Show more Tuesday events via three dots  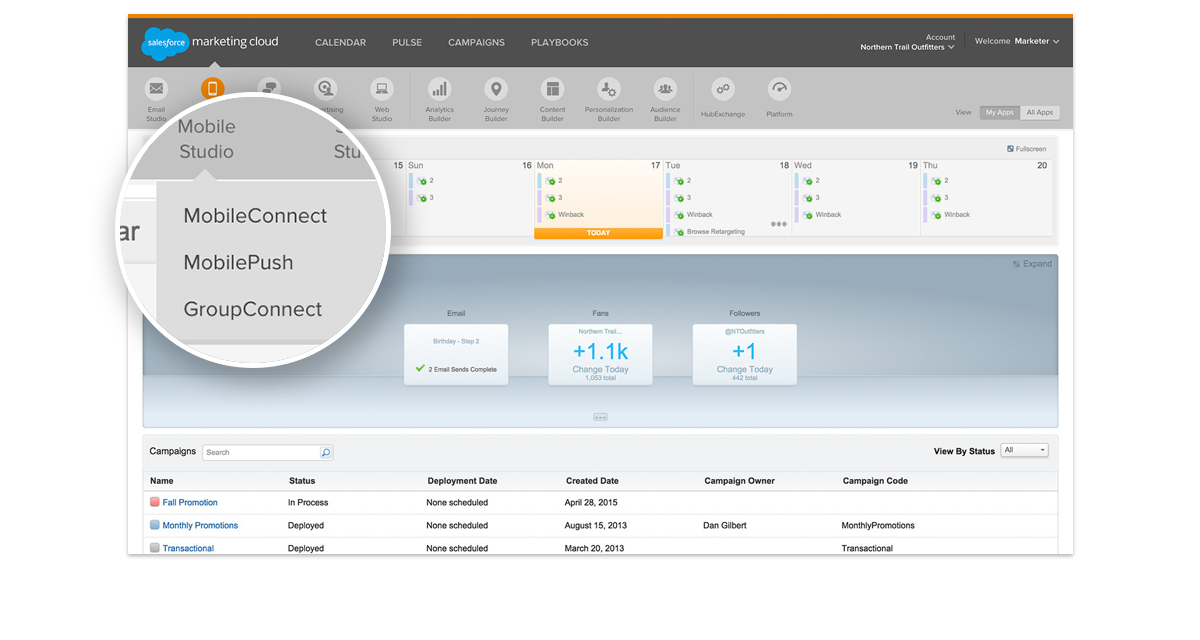(779, 224)
